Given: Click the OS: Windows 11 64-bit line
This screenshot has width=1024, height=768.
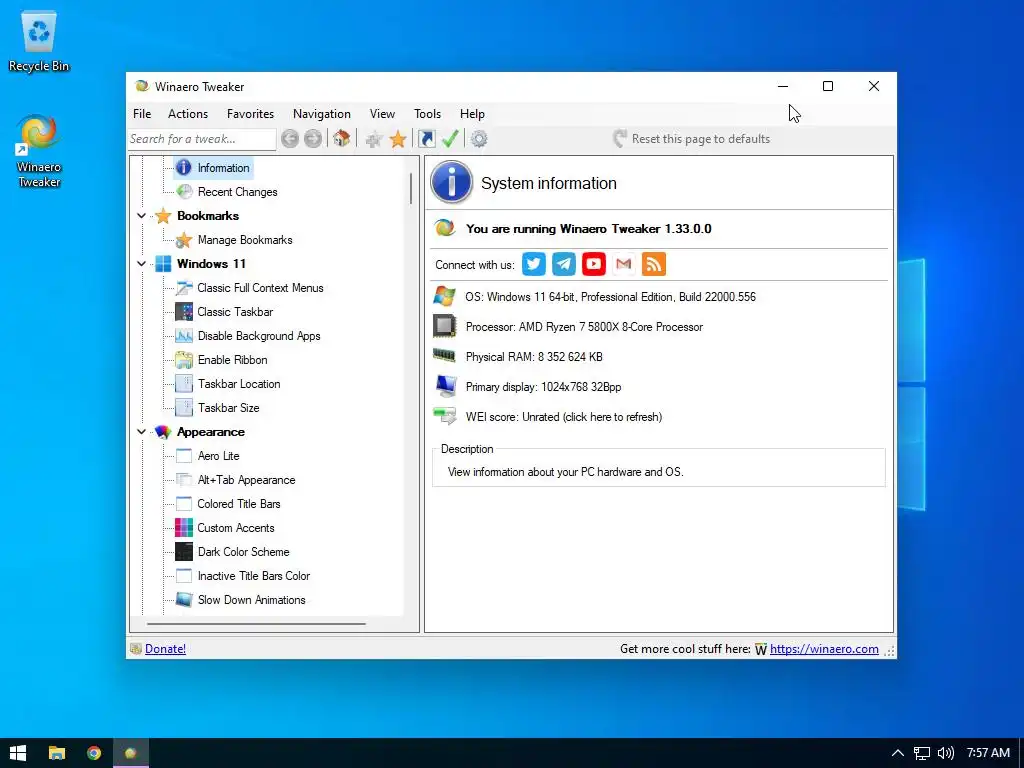Looking at the screenshot, I should [611, 296].
